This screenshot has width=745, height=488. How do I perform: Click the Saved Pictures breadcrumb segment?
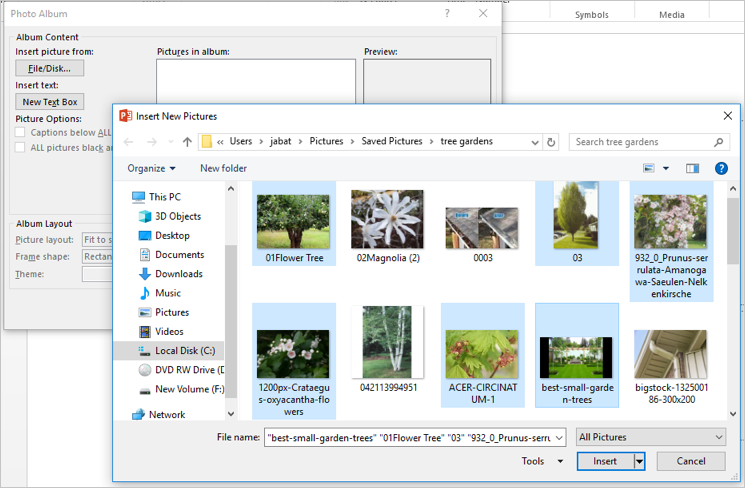click(x=392, y=142)
